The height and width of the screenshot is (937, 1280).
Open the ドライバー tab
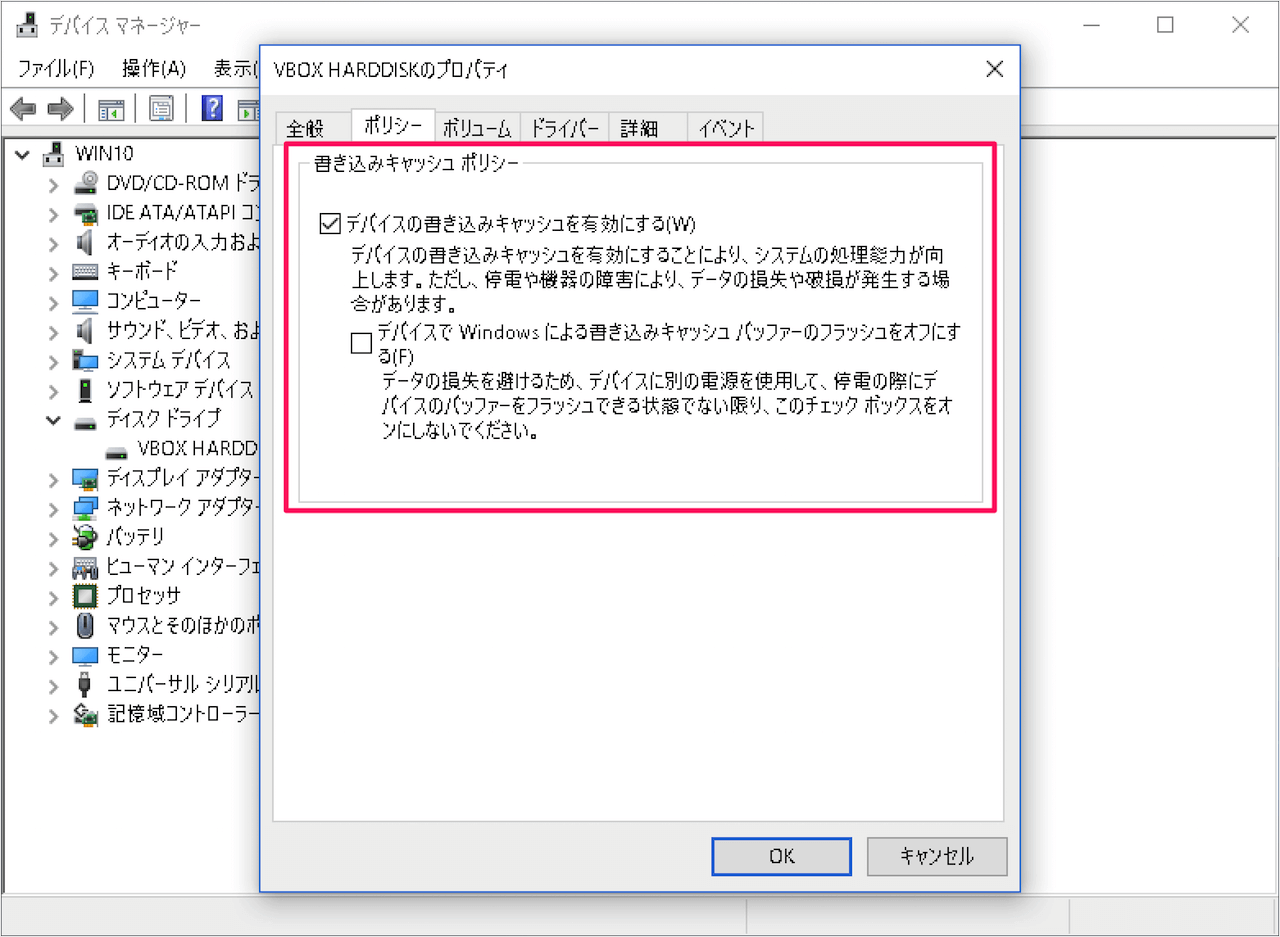tap(564, 128)
